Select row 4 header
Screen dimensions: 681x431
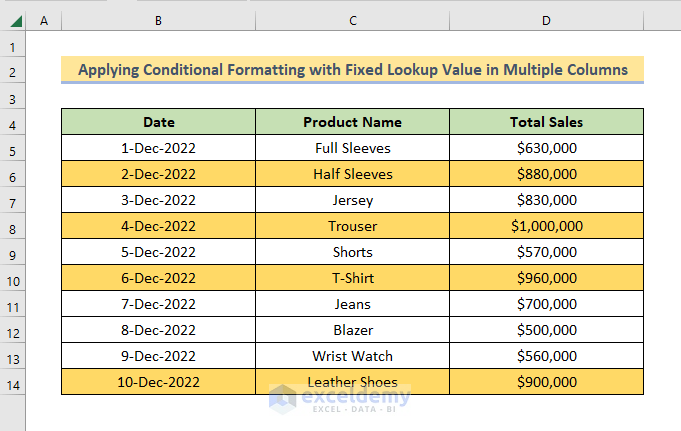coord(13,123)
